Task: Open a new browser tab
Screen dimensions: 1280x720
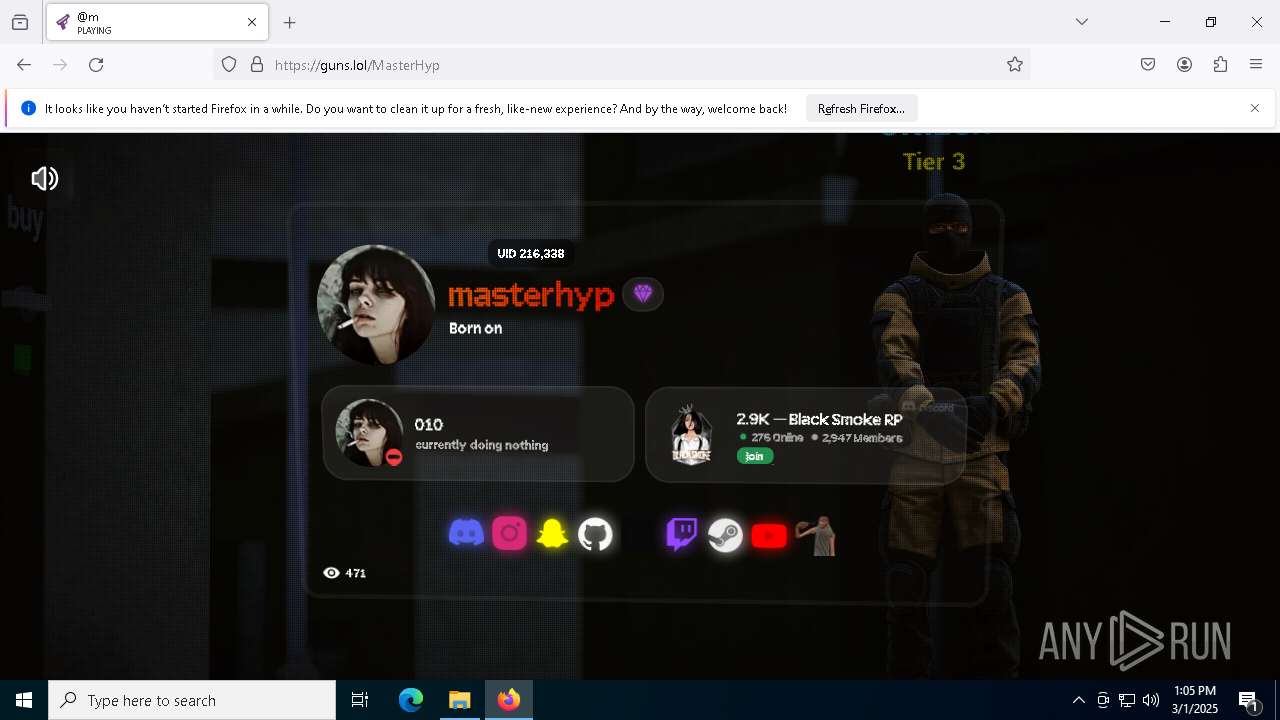Action: pyautogui.click(x=290, y=22)
